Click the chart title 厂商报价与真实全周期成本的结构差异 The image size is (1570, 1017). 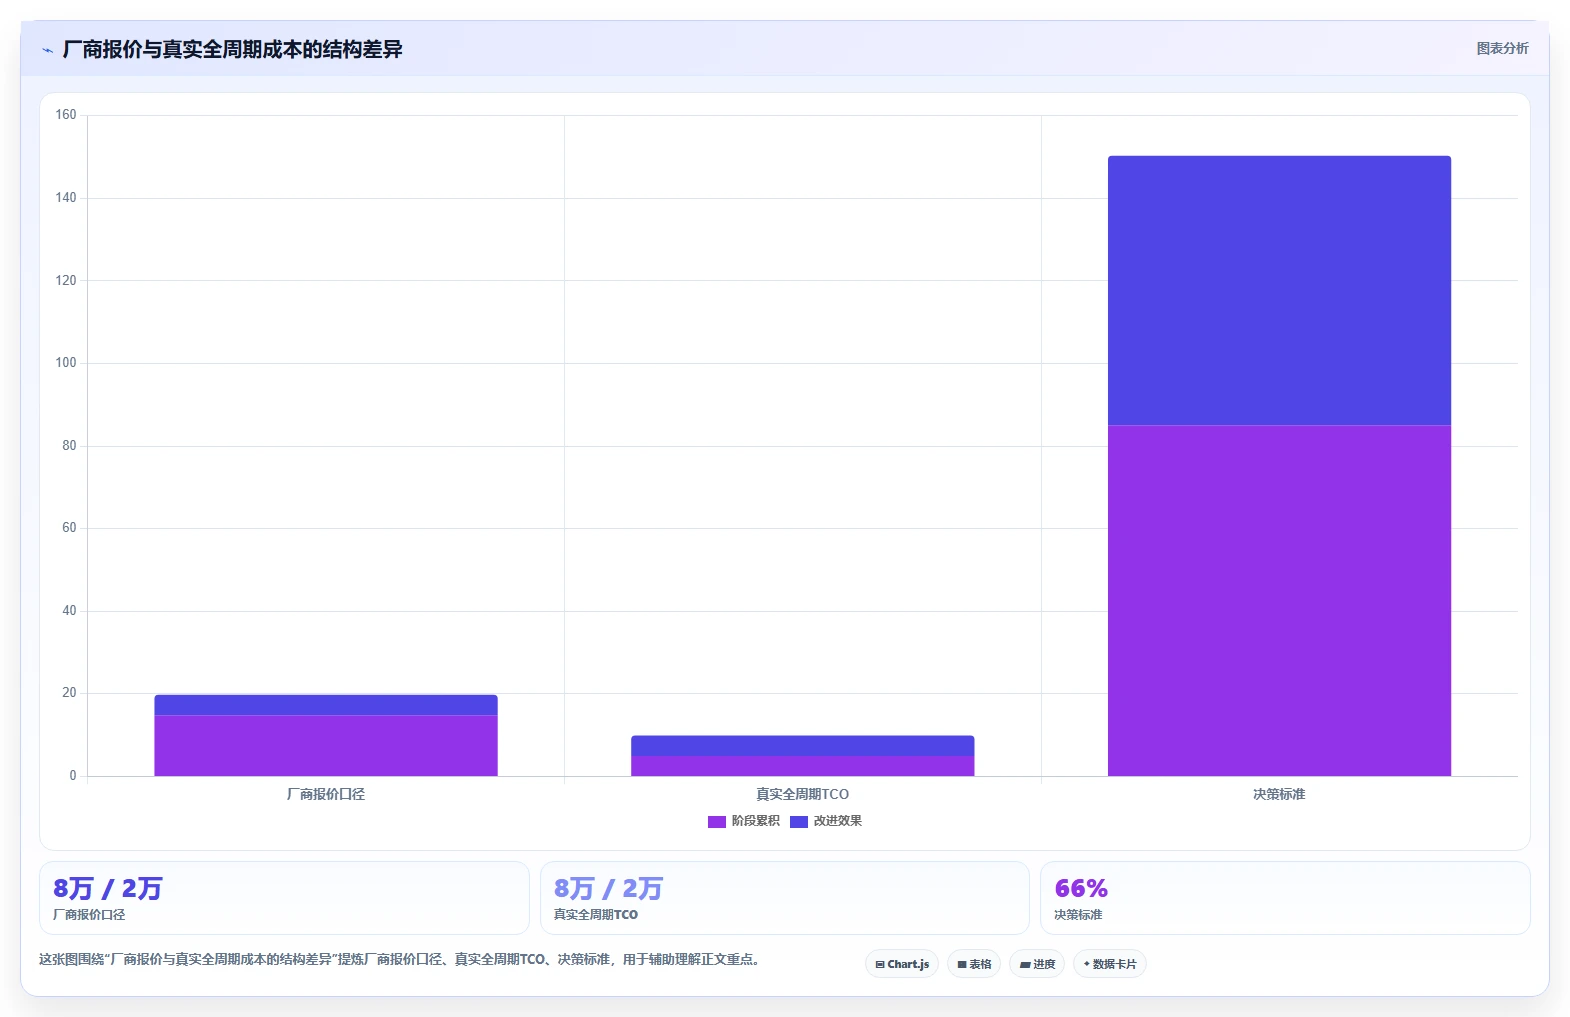click(x=232, y=49)
